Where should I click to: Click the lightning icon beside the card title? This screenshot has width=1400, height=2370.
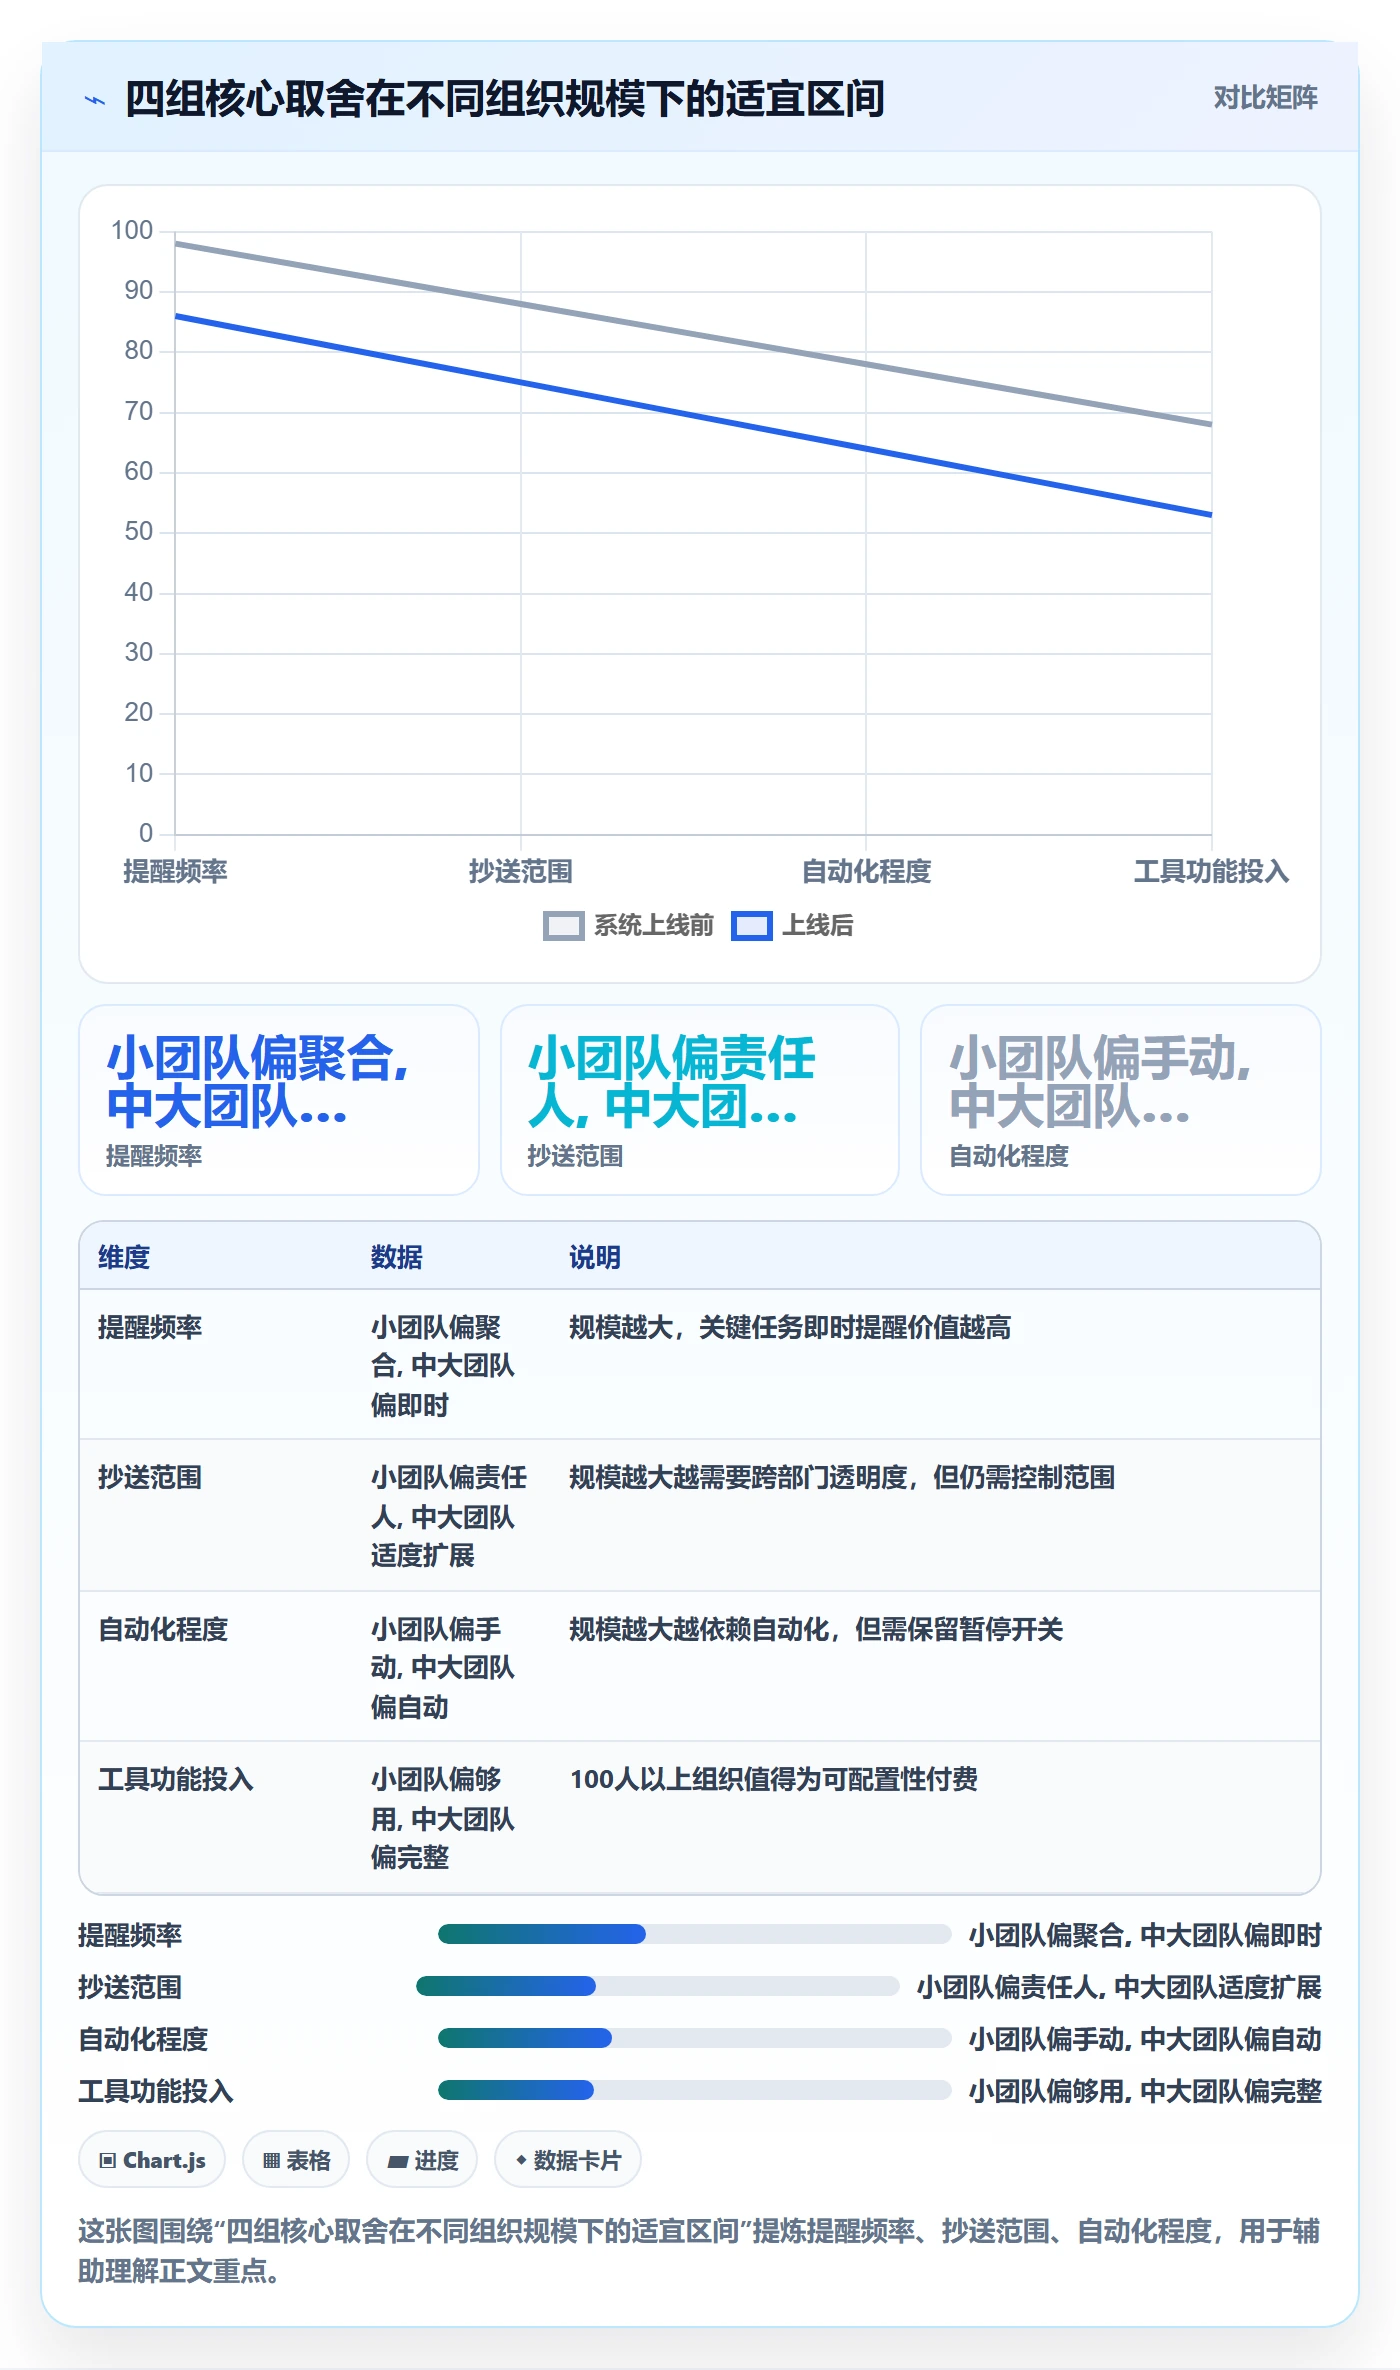pos(95,100)
